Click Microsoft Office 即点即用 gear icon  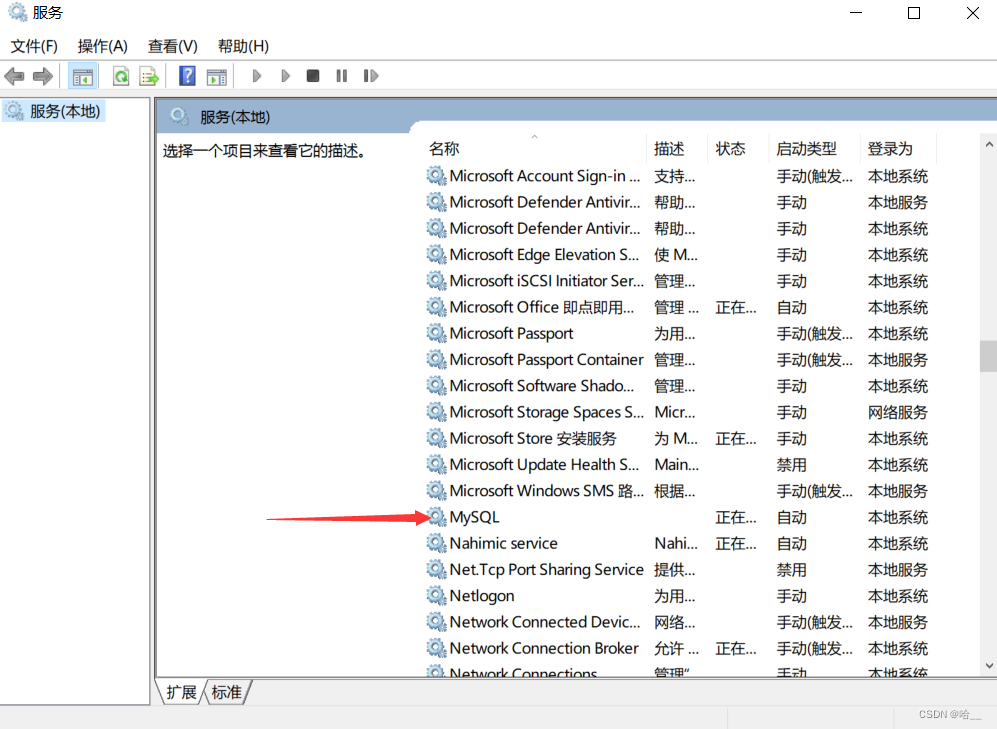point(436,307)
